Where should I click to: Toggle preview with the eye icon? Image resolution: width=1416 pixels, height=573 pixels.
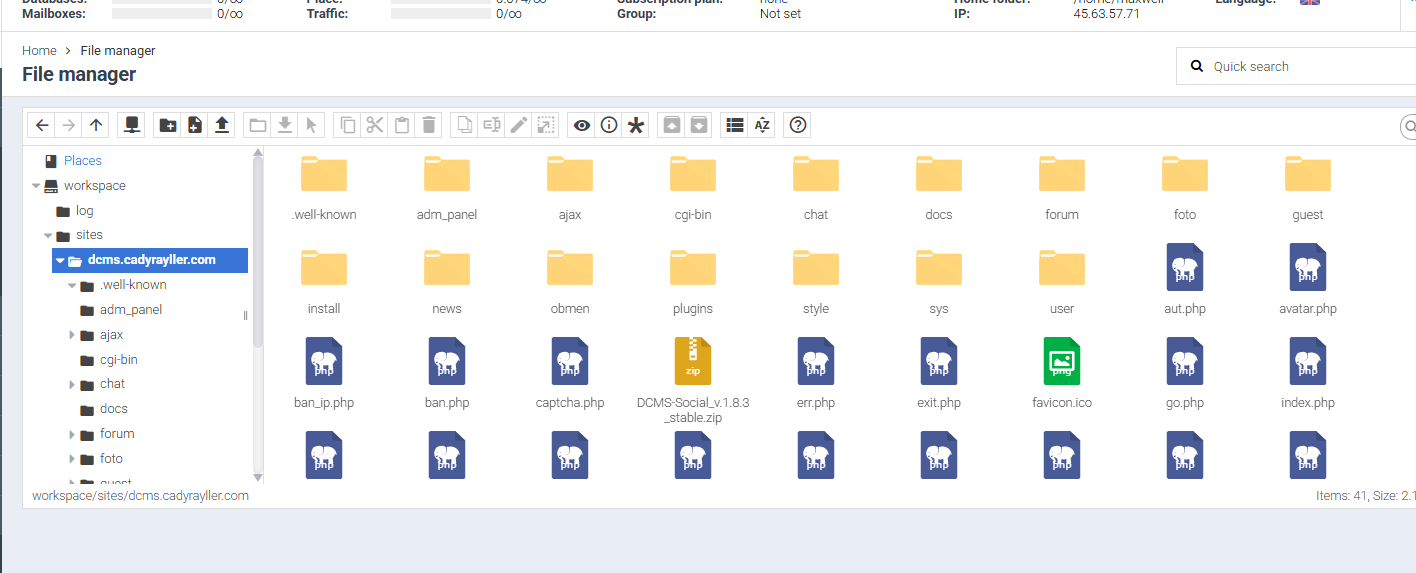(x=581, y=125)
